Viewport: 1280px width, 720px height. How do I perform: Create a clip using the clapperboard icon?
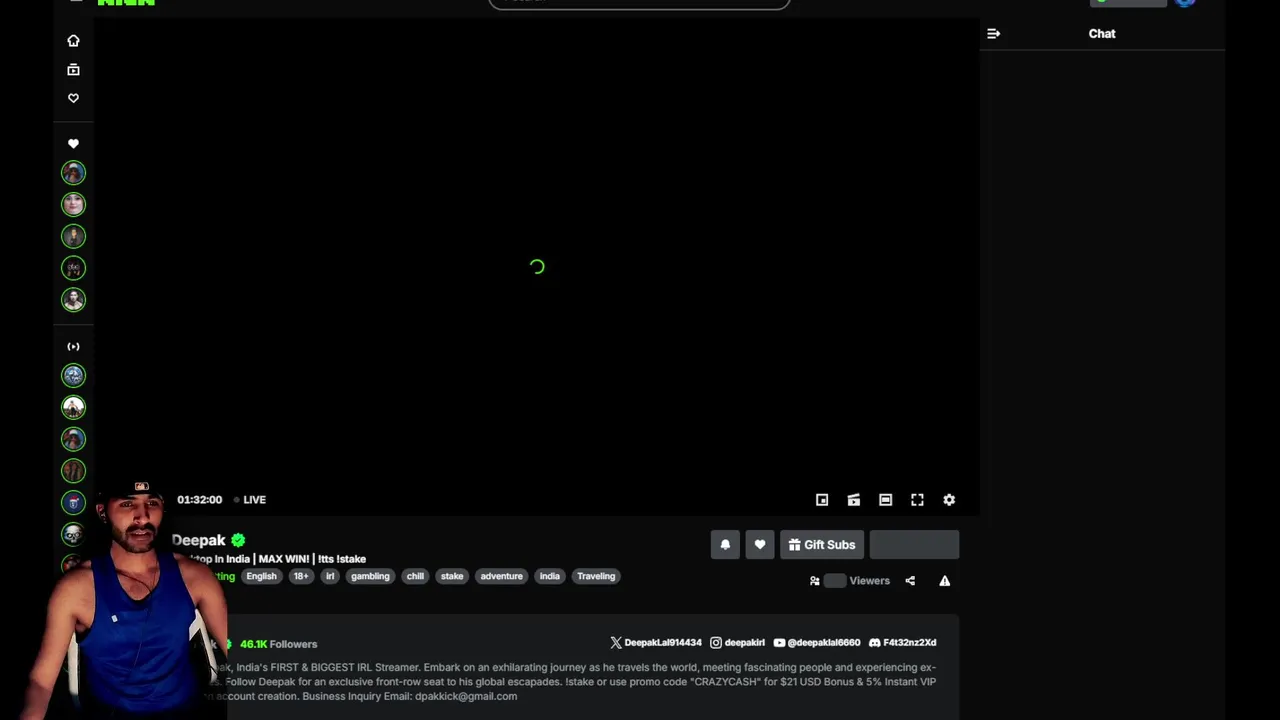tap(854, 500)
